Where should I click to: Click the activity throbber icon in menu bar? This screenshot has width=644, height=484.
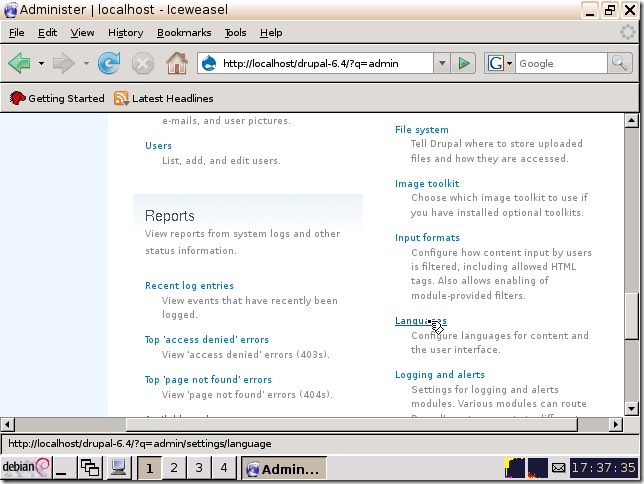pos(628,32)
